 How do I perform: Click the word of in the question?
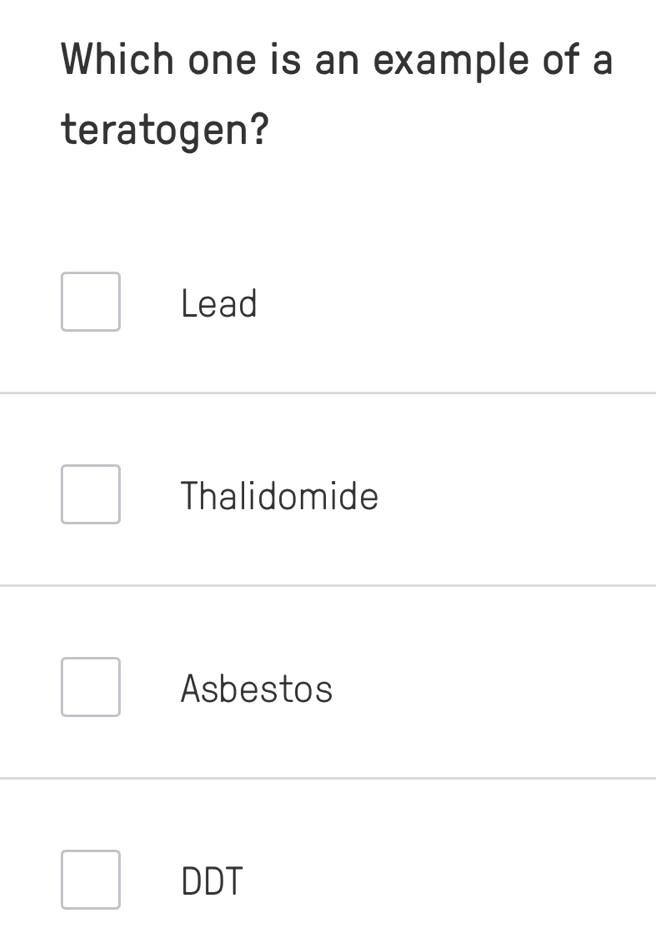pos(561,60)
